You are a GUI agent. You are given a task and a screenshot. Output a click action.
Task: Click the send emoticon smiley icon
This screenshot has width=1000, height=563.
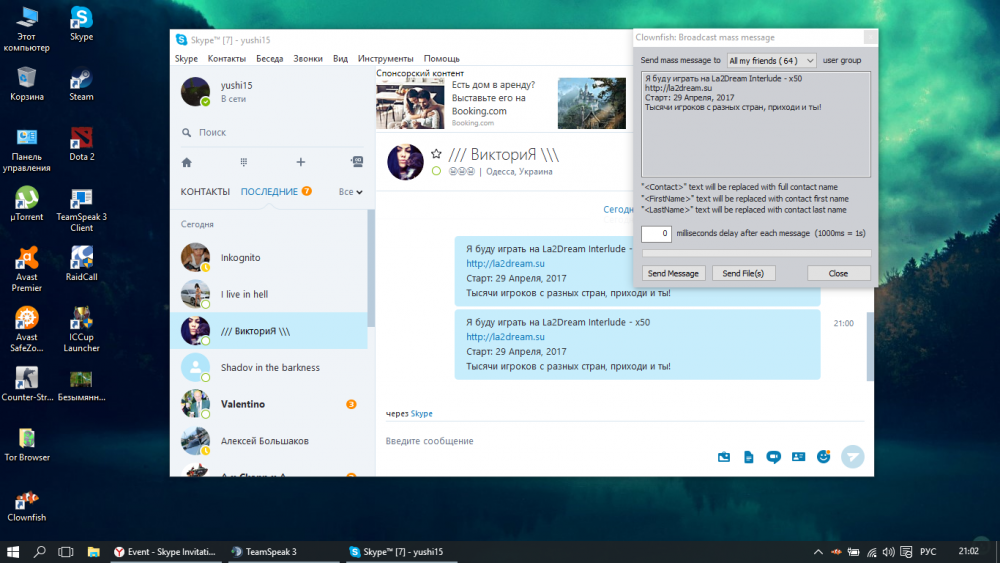(823, 456)
